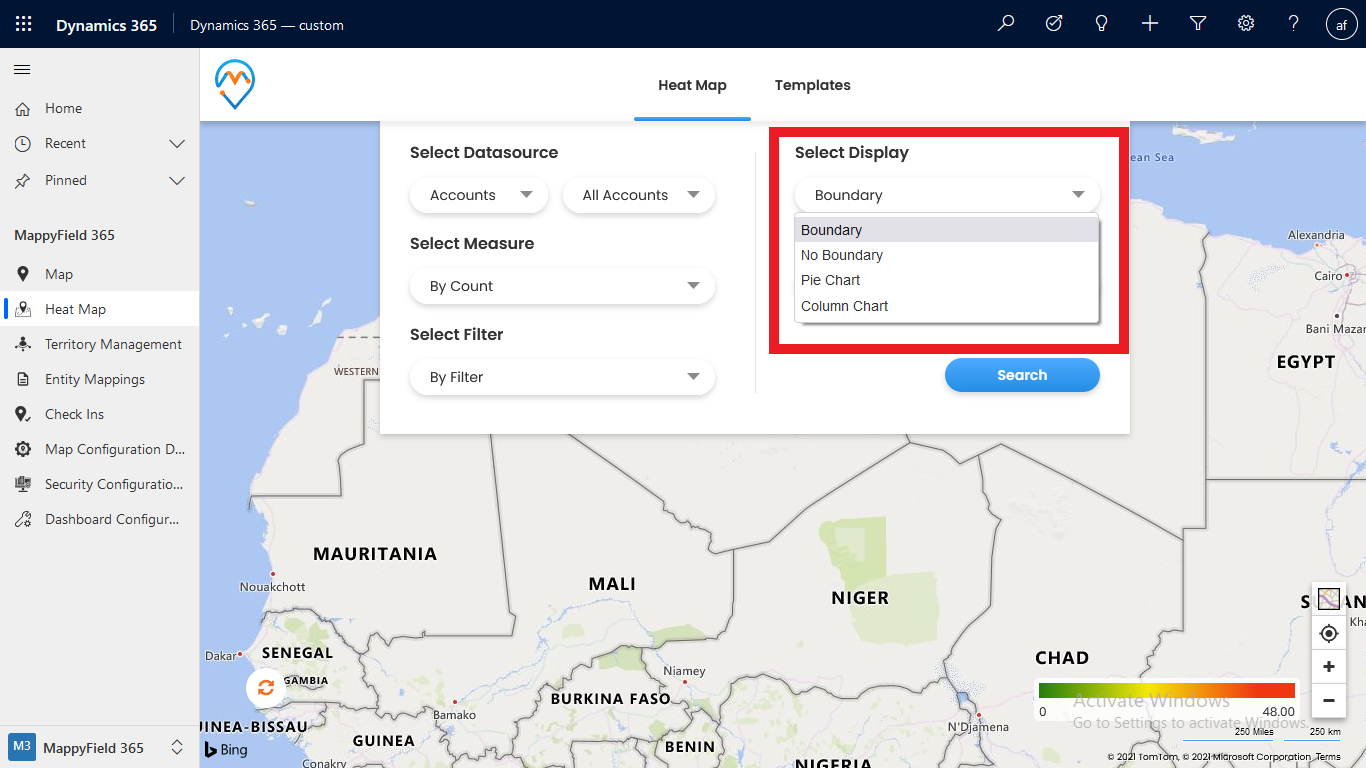Switch to the Heat Map tab
Image resolution: width=1366 pixels, height=768 pixels.
tap(692, 85)
